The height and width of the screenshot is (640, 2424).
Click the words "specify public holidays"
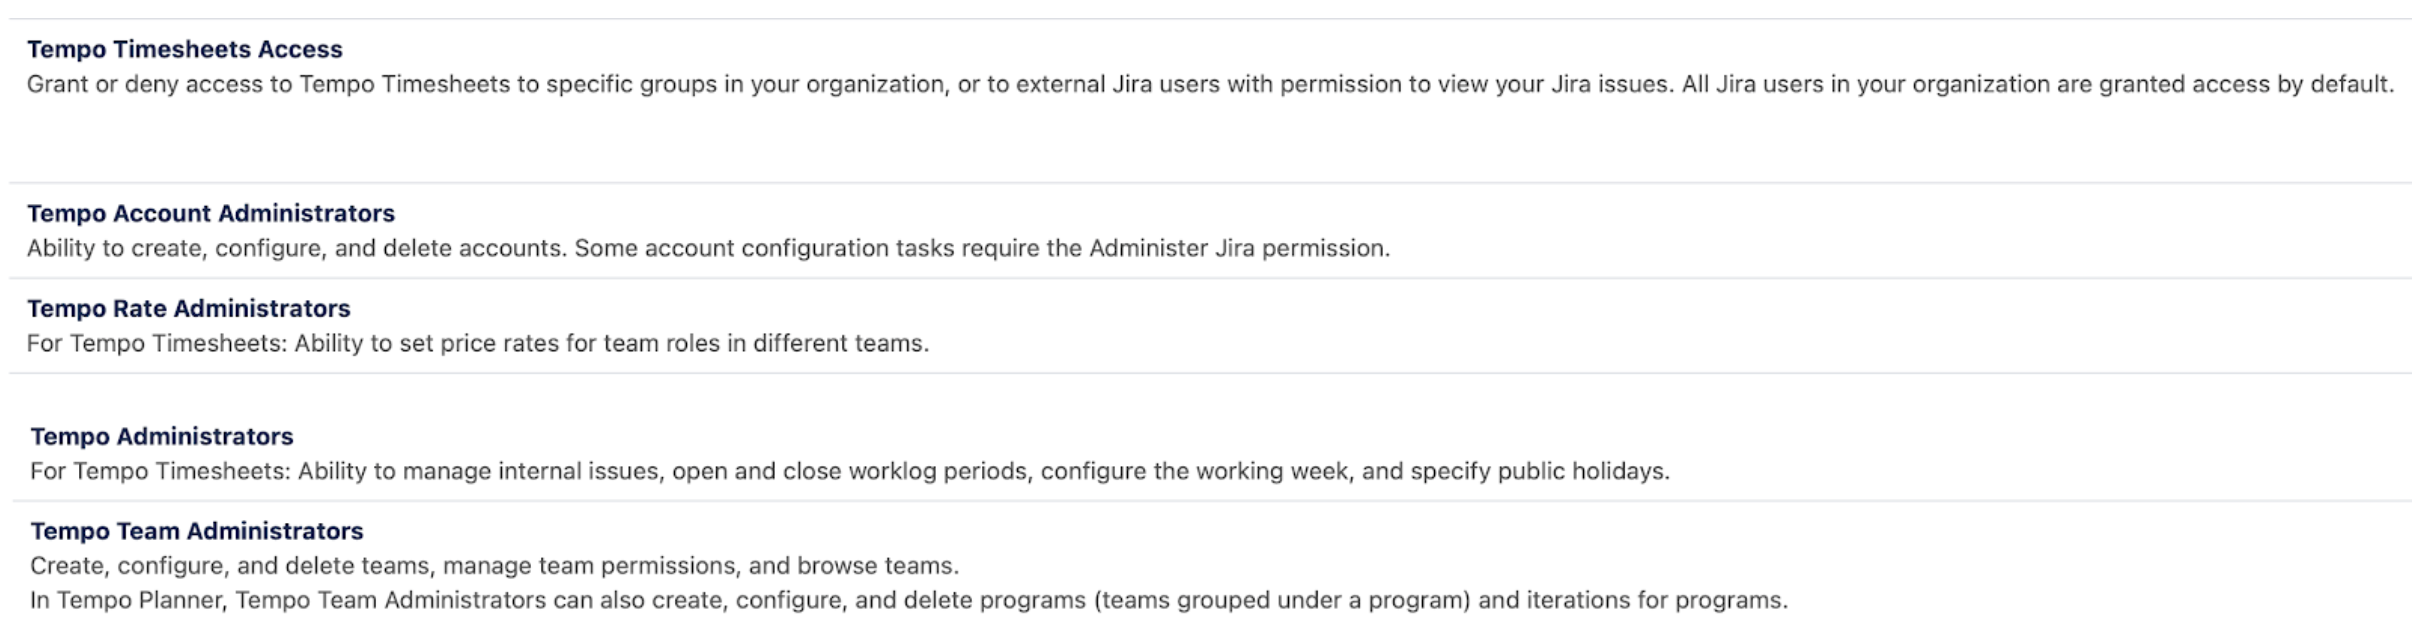pyautogui.click(x=1539, y=471)
